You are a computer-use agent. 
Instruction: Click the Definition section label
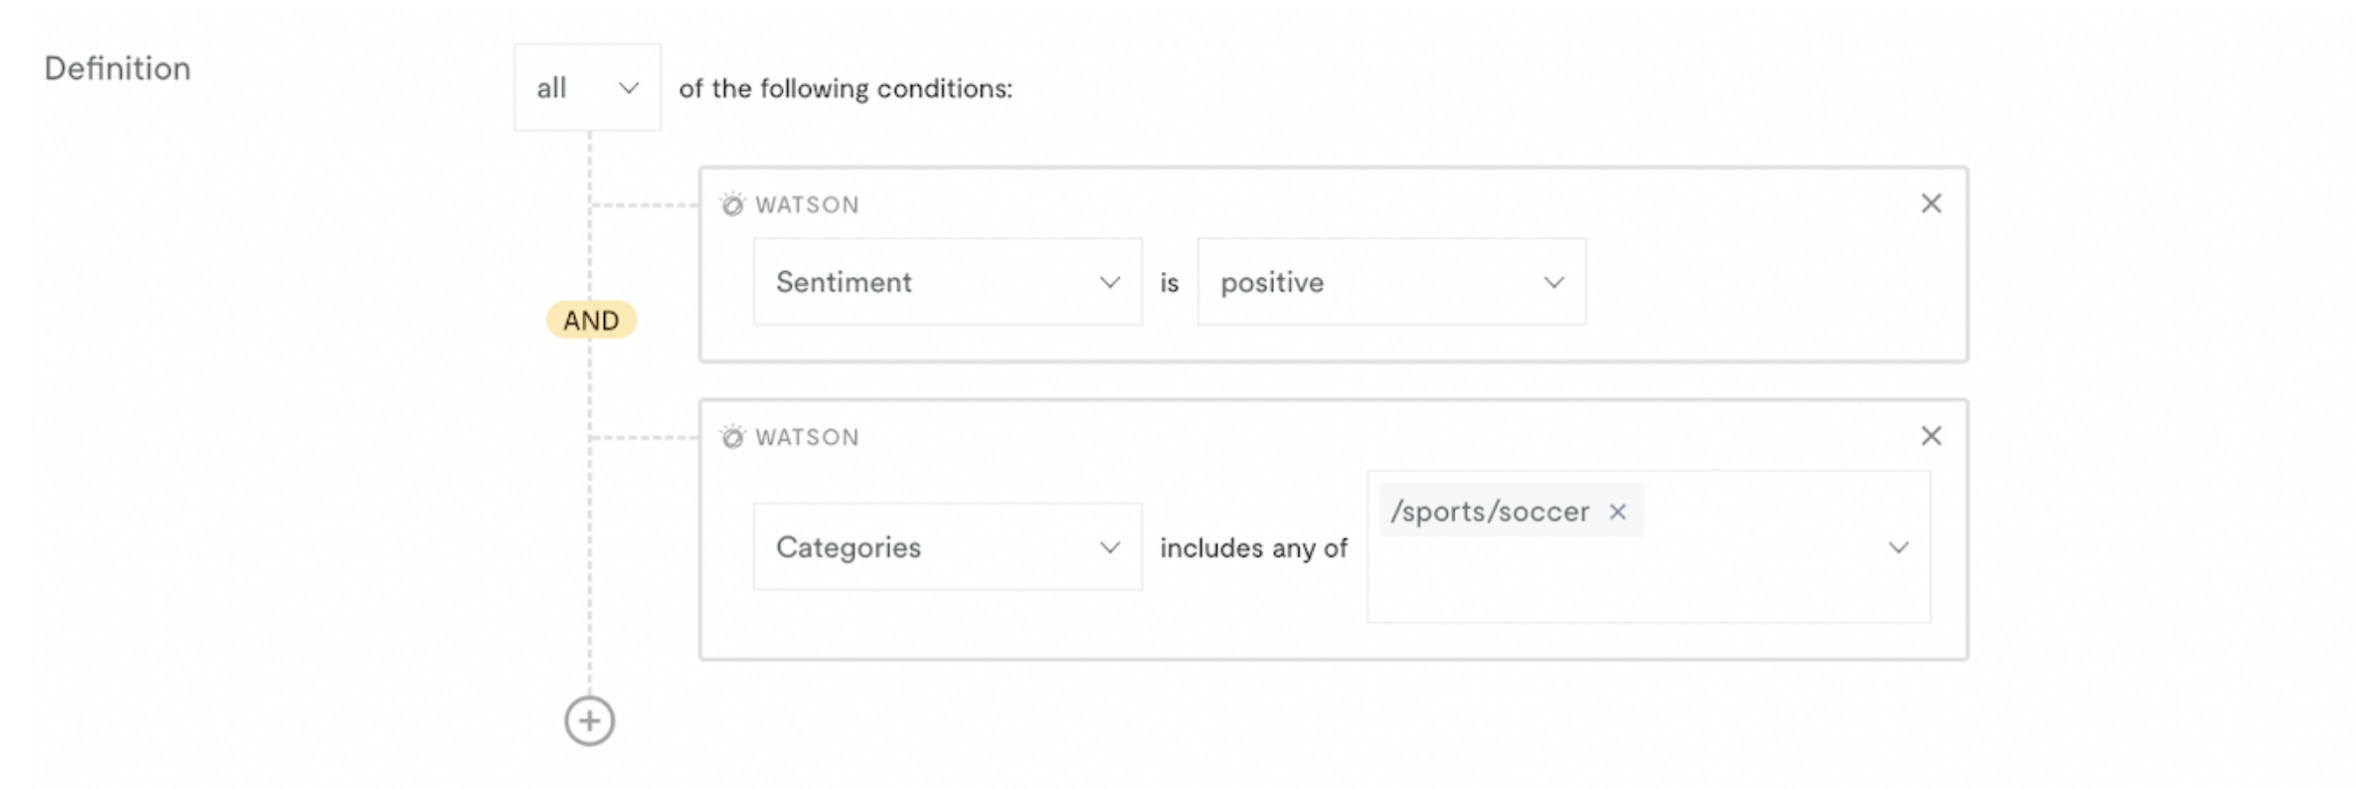tap(117, 68)
